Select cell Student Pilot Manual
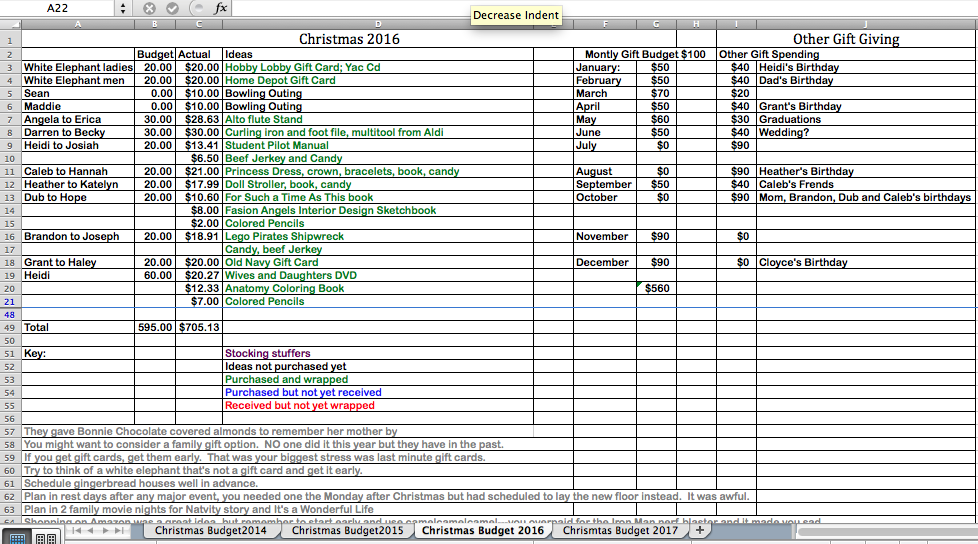This screenshot has height=544, width=978. tap(378, 145)
